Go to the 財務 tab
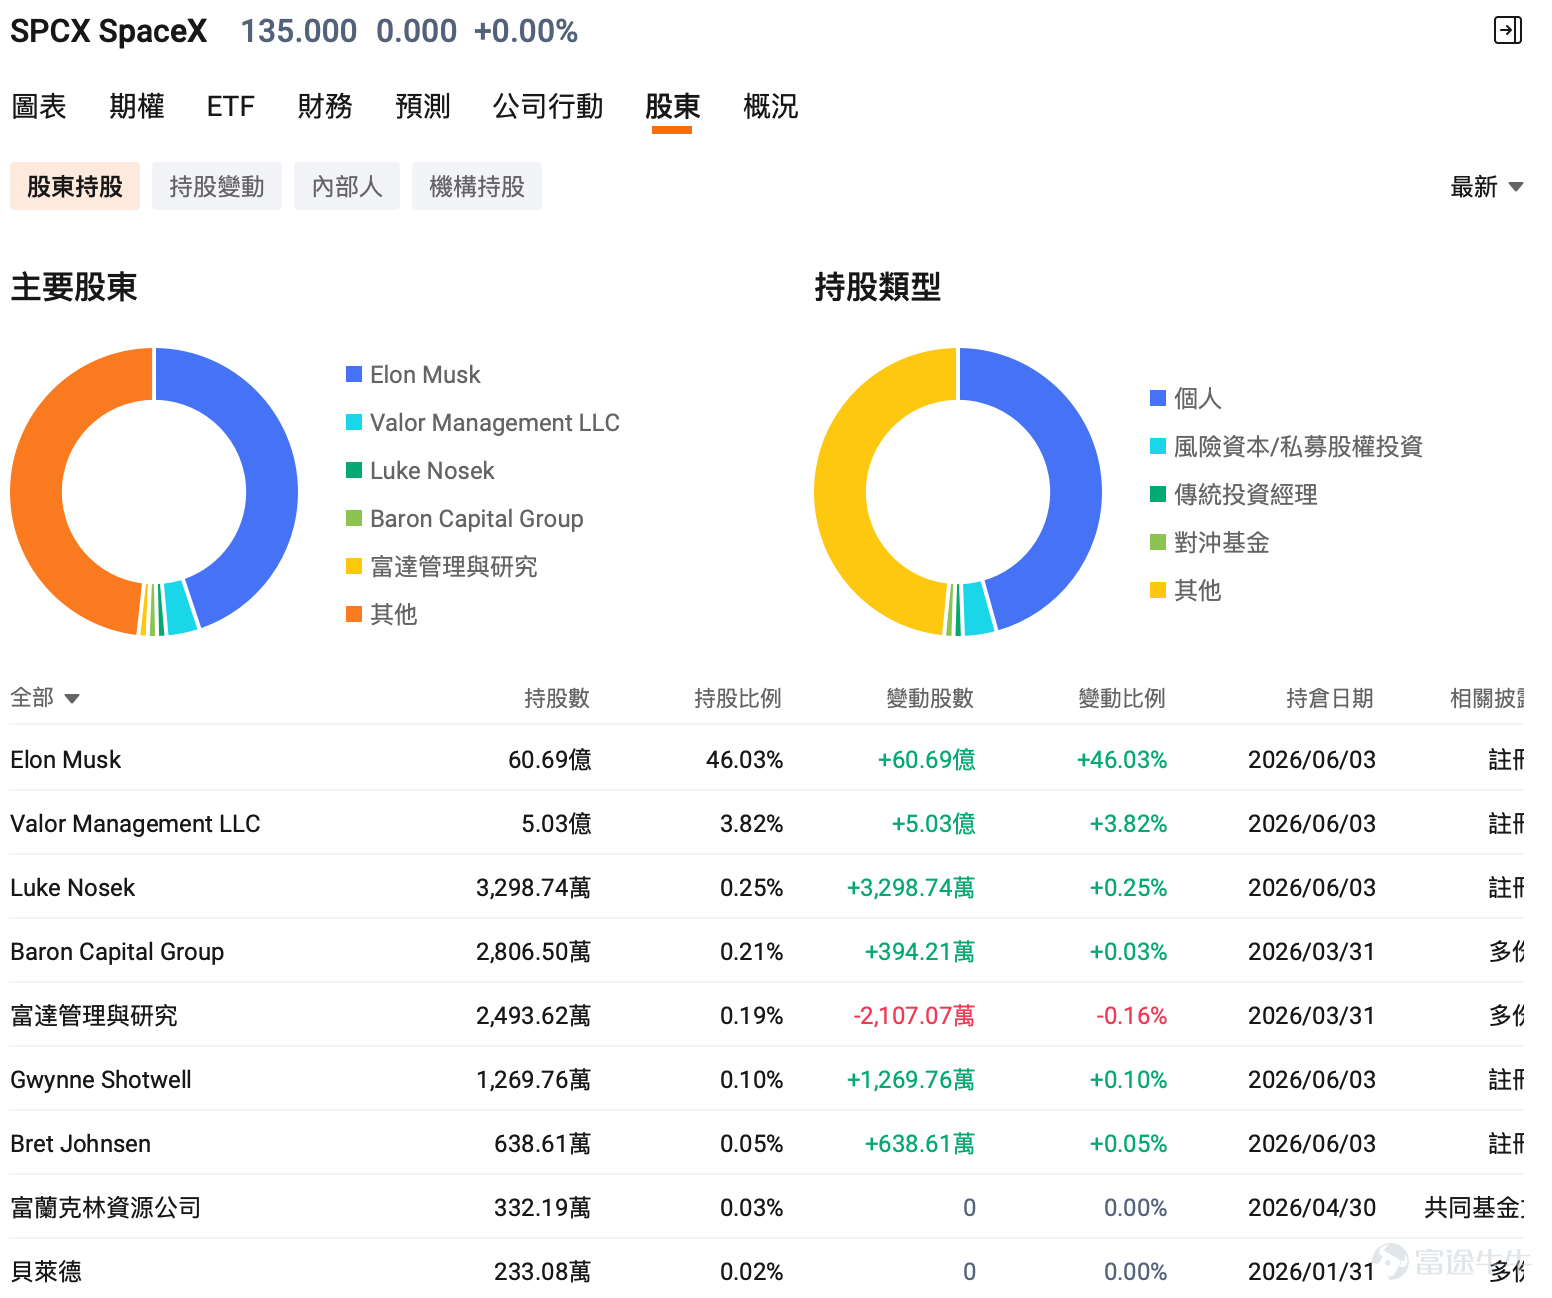The image size is (1552, 1298). click(325, 106)
